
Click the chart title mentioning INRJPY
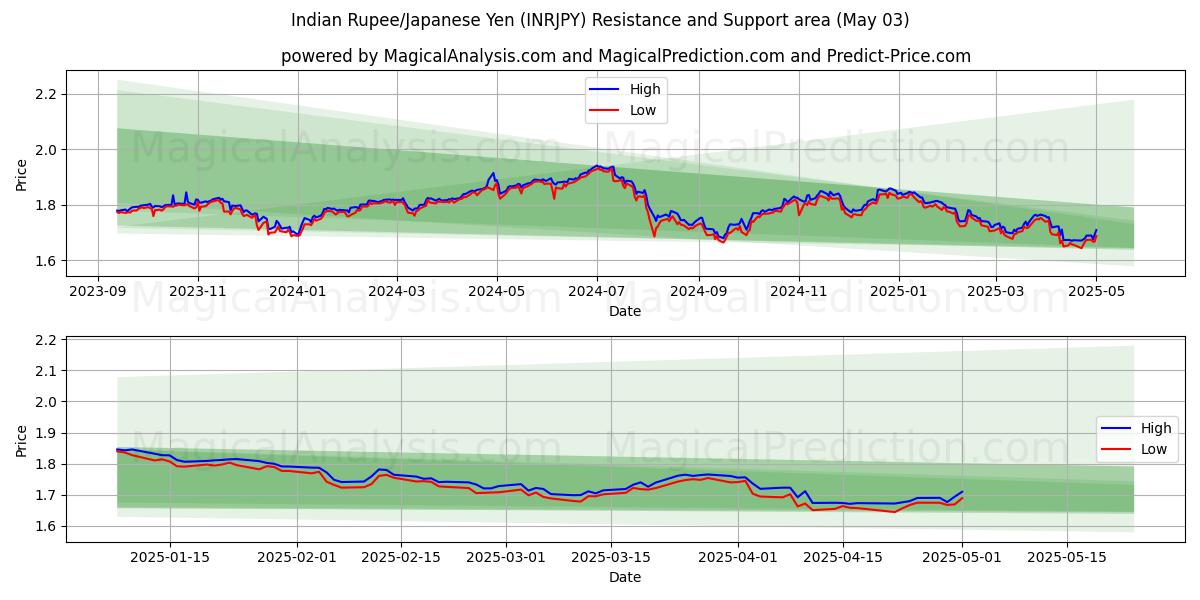[600, 20]
